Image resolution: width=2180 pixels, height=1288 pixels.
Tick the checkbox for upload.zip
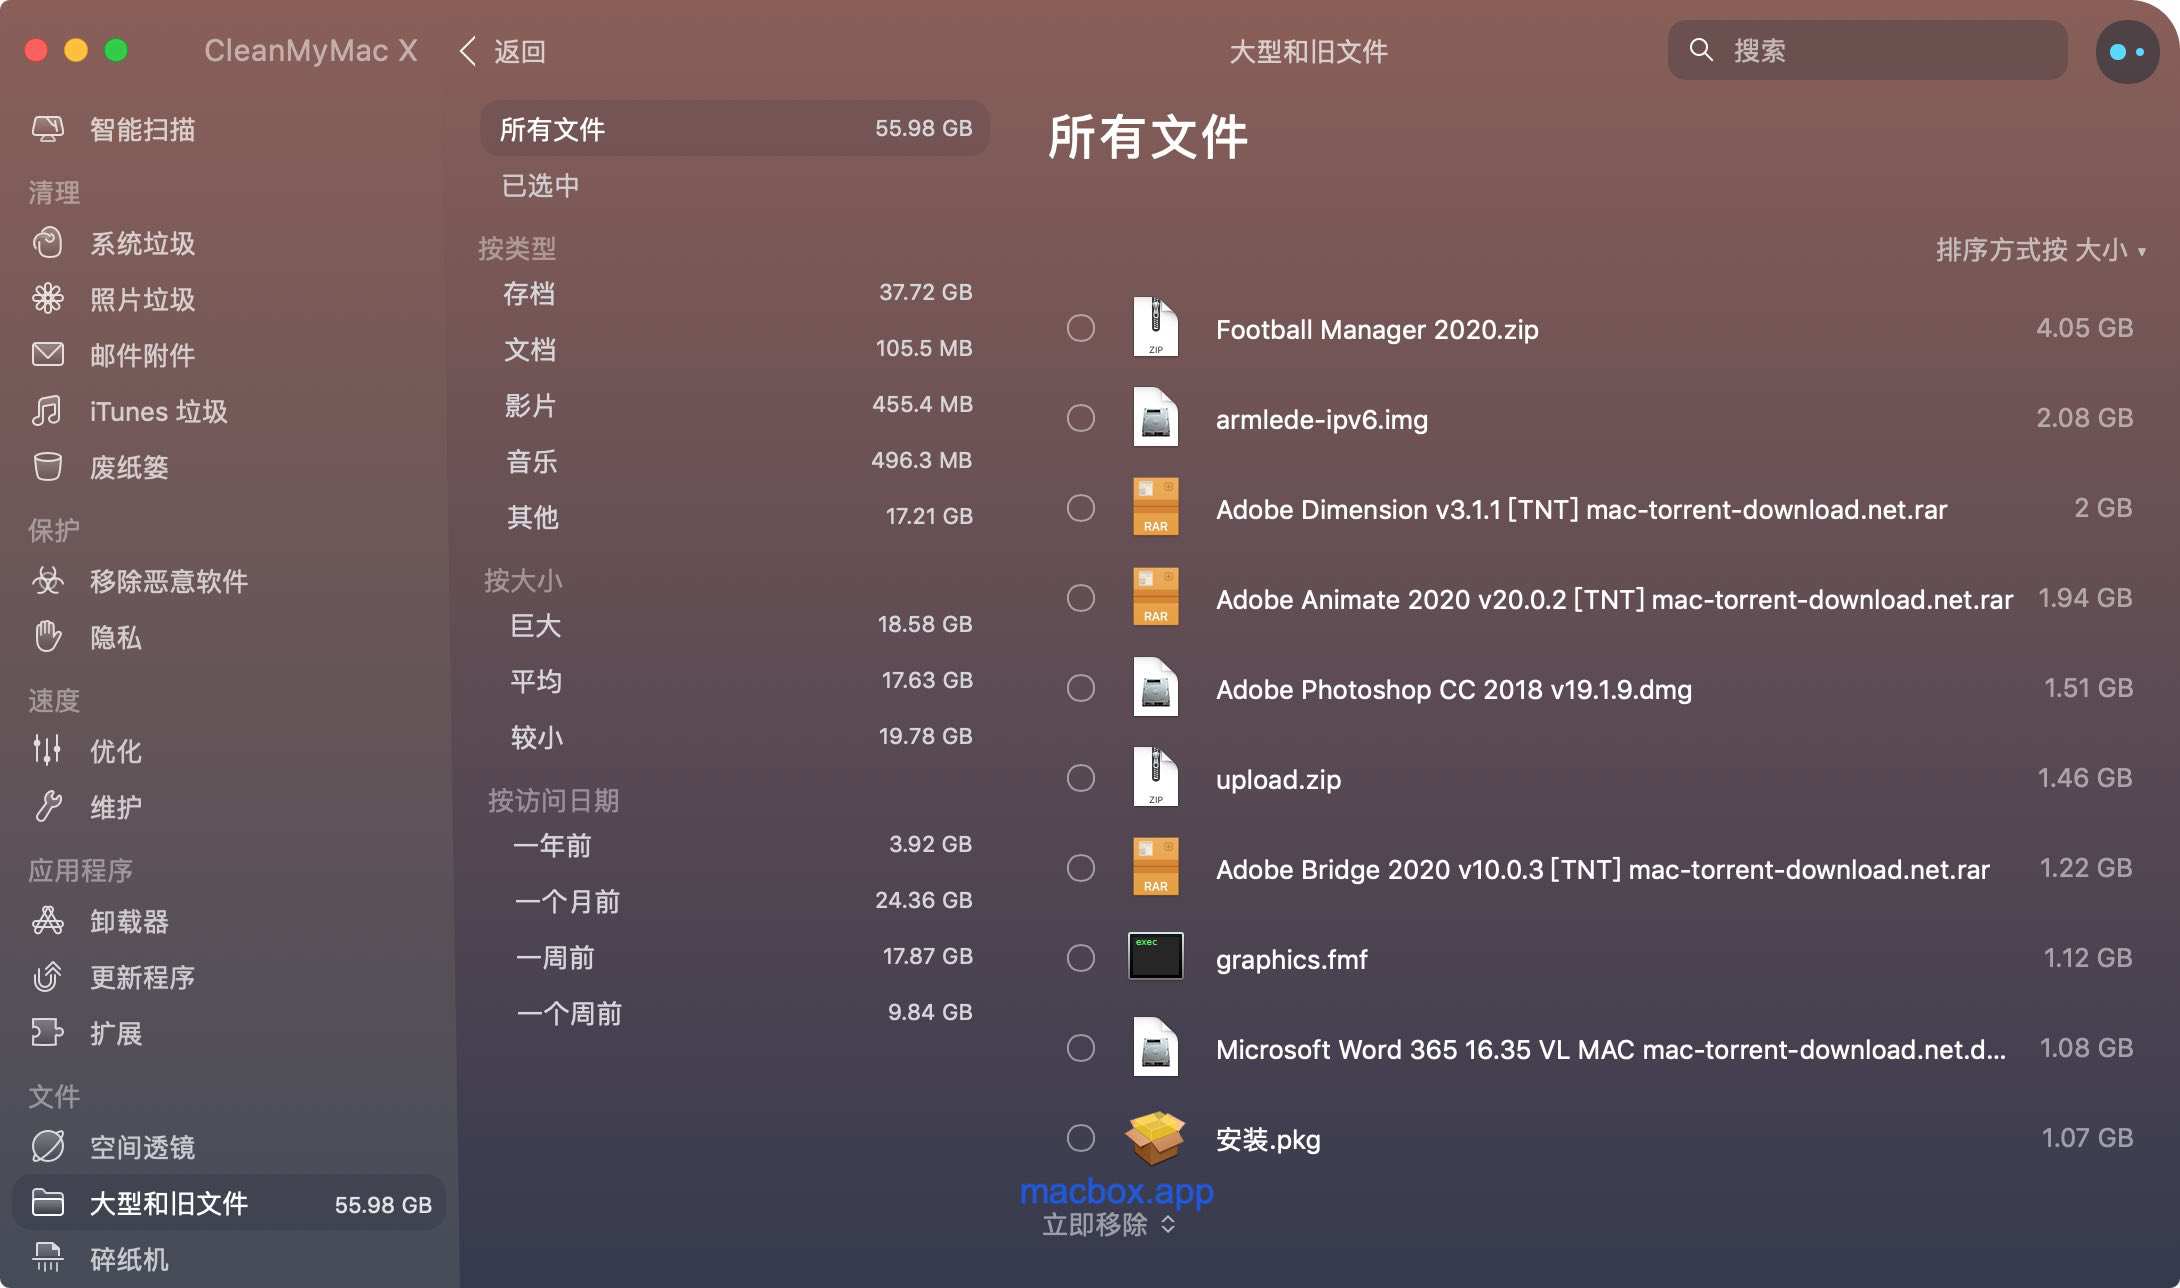click(1080, 778)
